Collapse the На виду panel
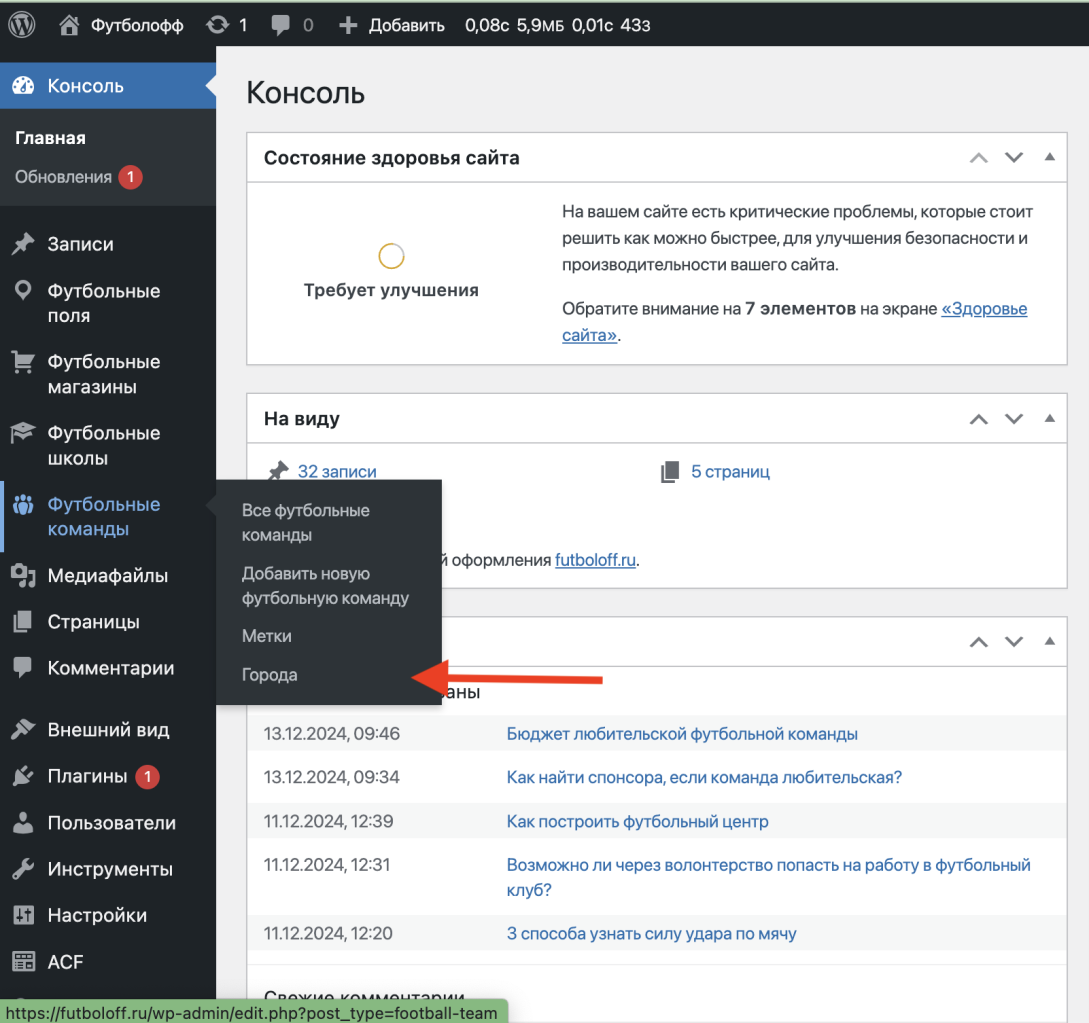The height and width of the screenshot is (1023, 1089). [1049, 418]
